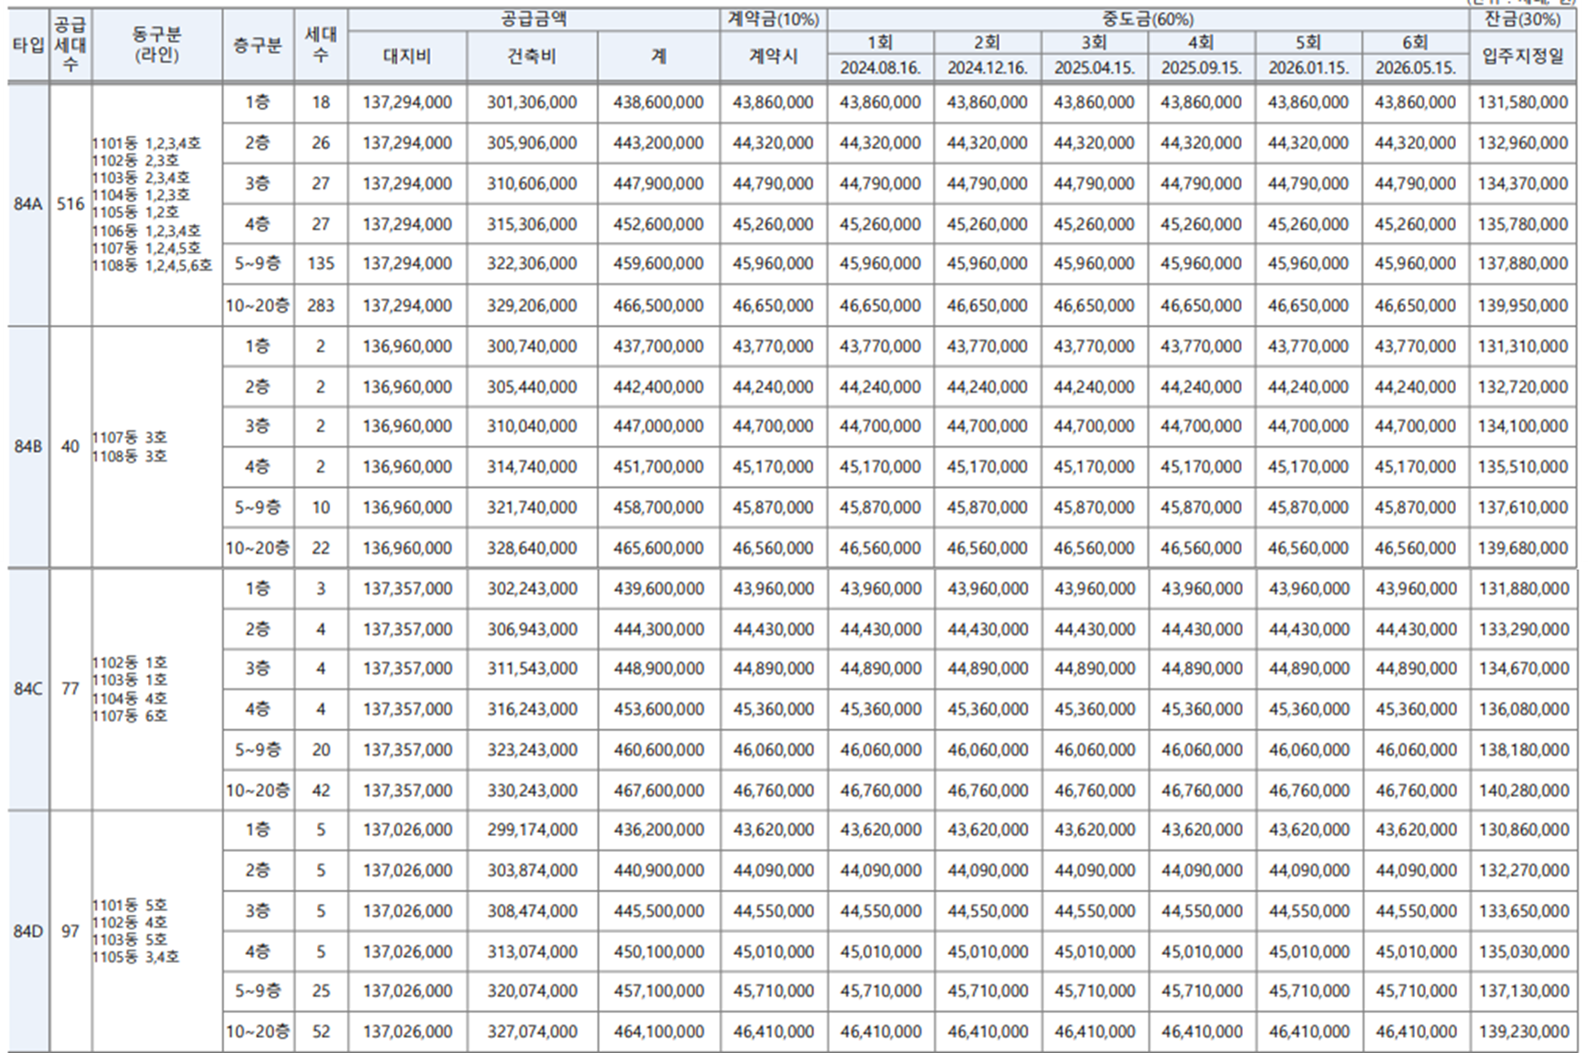Click construction cost 299,174,000
Viewport: 1588px width, 1053px height.
click(532, 830)
